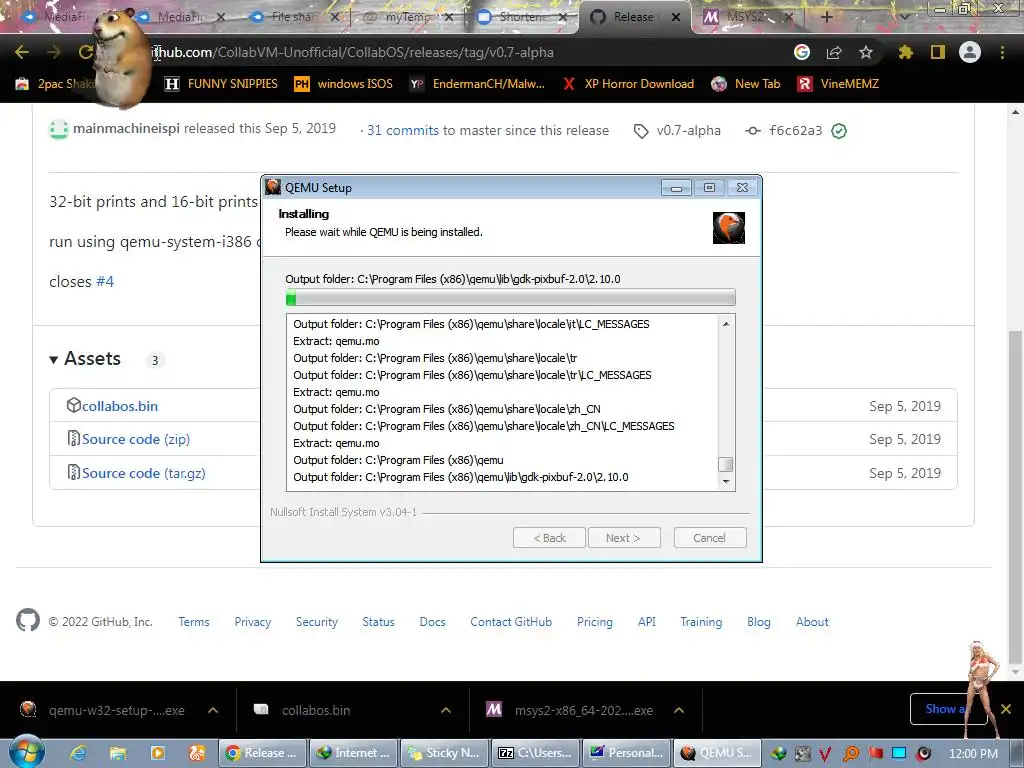Viewport: 1024px width, 768px height.
Task: Expand collabos.bin download options chevron
Action: coord(446,710)
